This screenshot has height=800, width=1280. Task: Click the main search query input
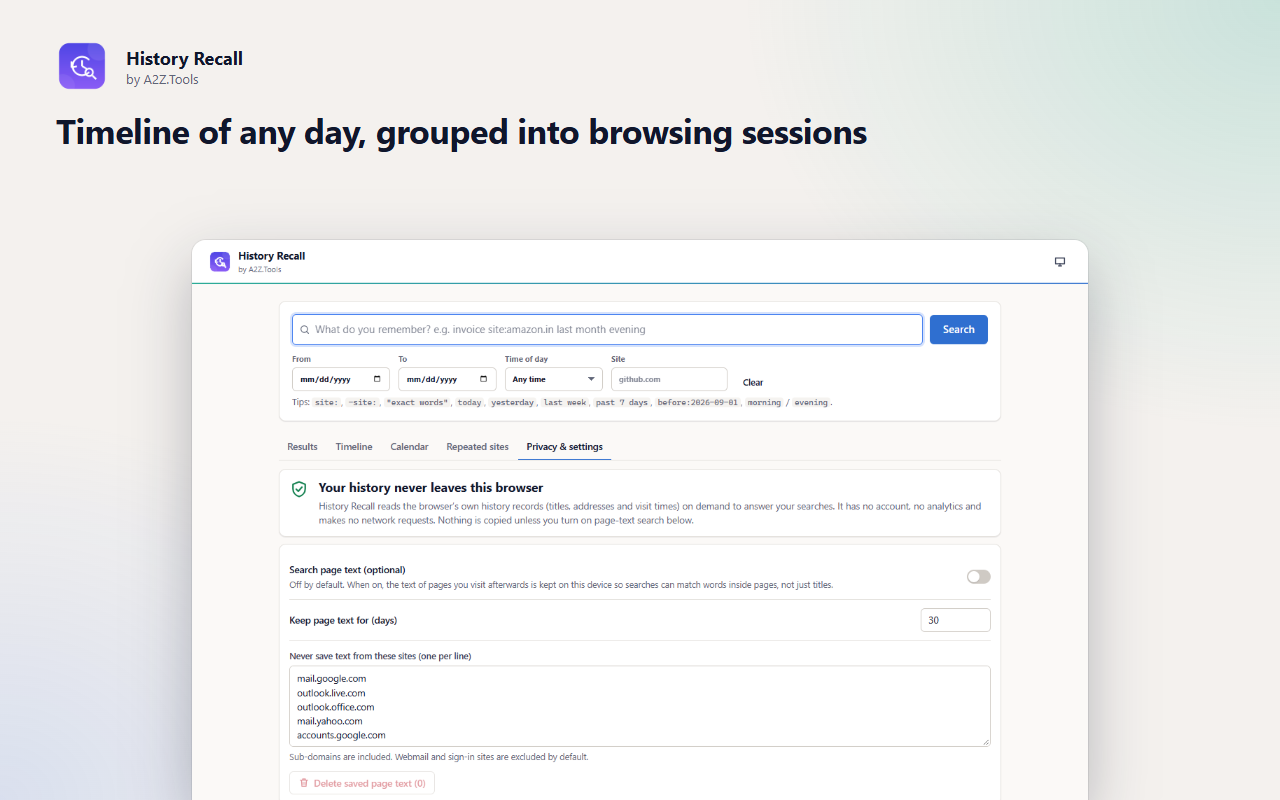pyautogui.click(x=607, y=329)
